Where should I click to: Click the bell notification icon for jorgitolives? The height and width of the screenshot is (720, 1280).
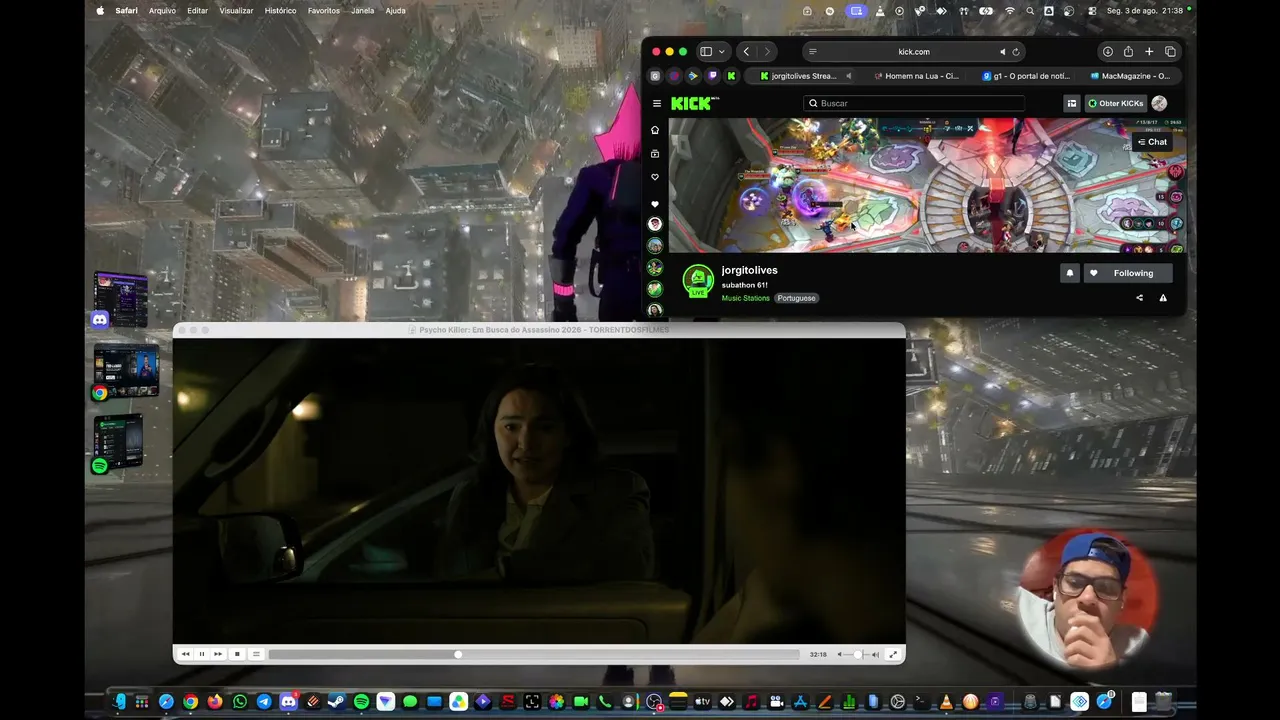(1069, 273)
